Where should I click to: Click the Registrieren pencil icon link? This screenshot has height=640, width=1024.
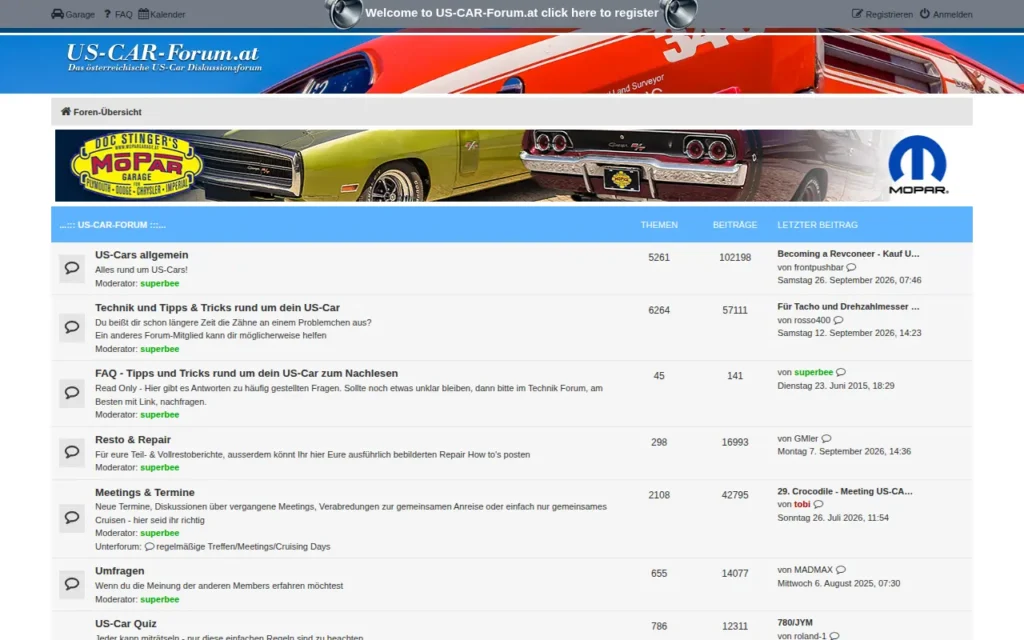pyautogui.click(x=882, y=14)
